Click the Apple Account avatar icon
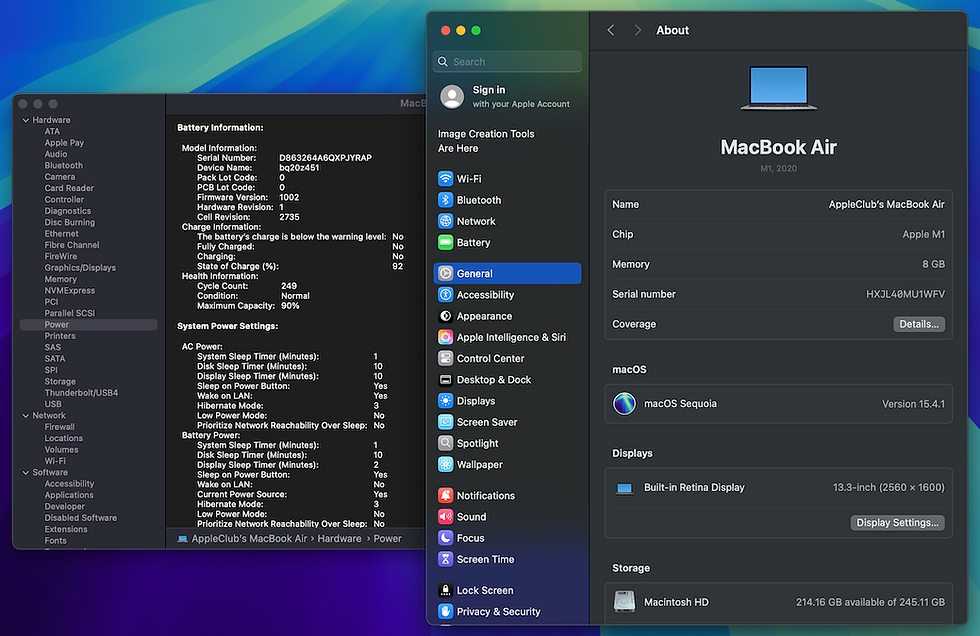 coord(452,97)
